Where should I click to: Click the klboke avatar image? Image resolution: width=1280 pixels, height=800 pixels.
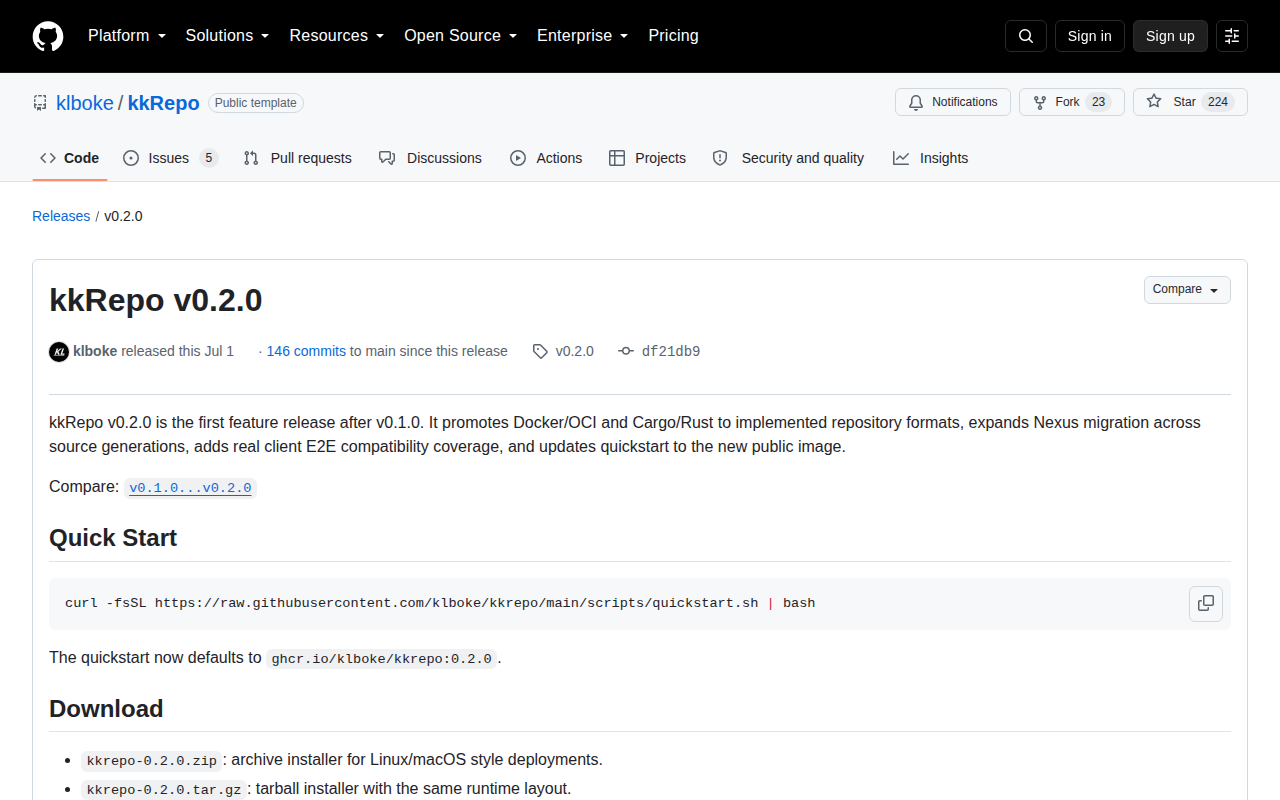pyautogui.click(x=59, y=351)
